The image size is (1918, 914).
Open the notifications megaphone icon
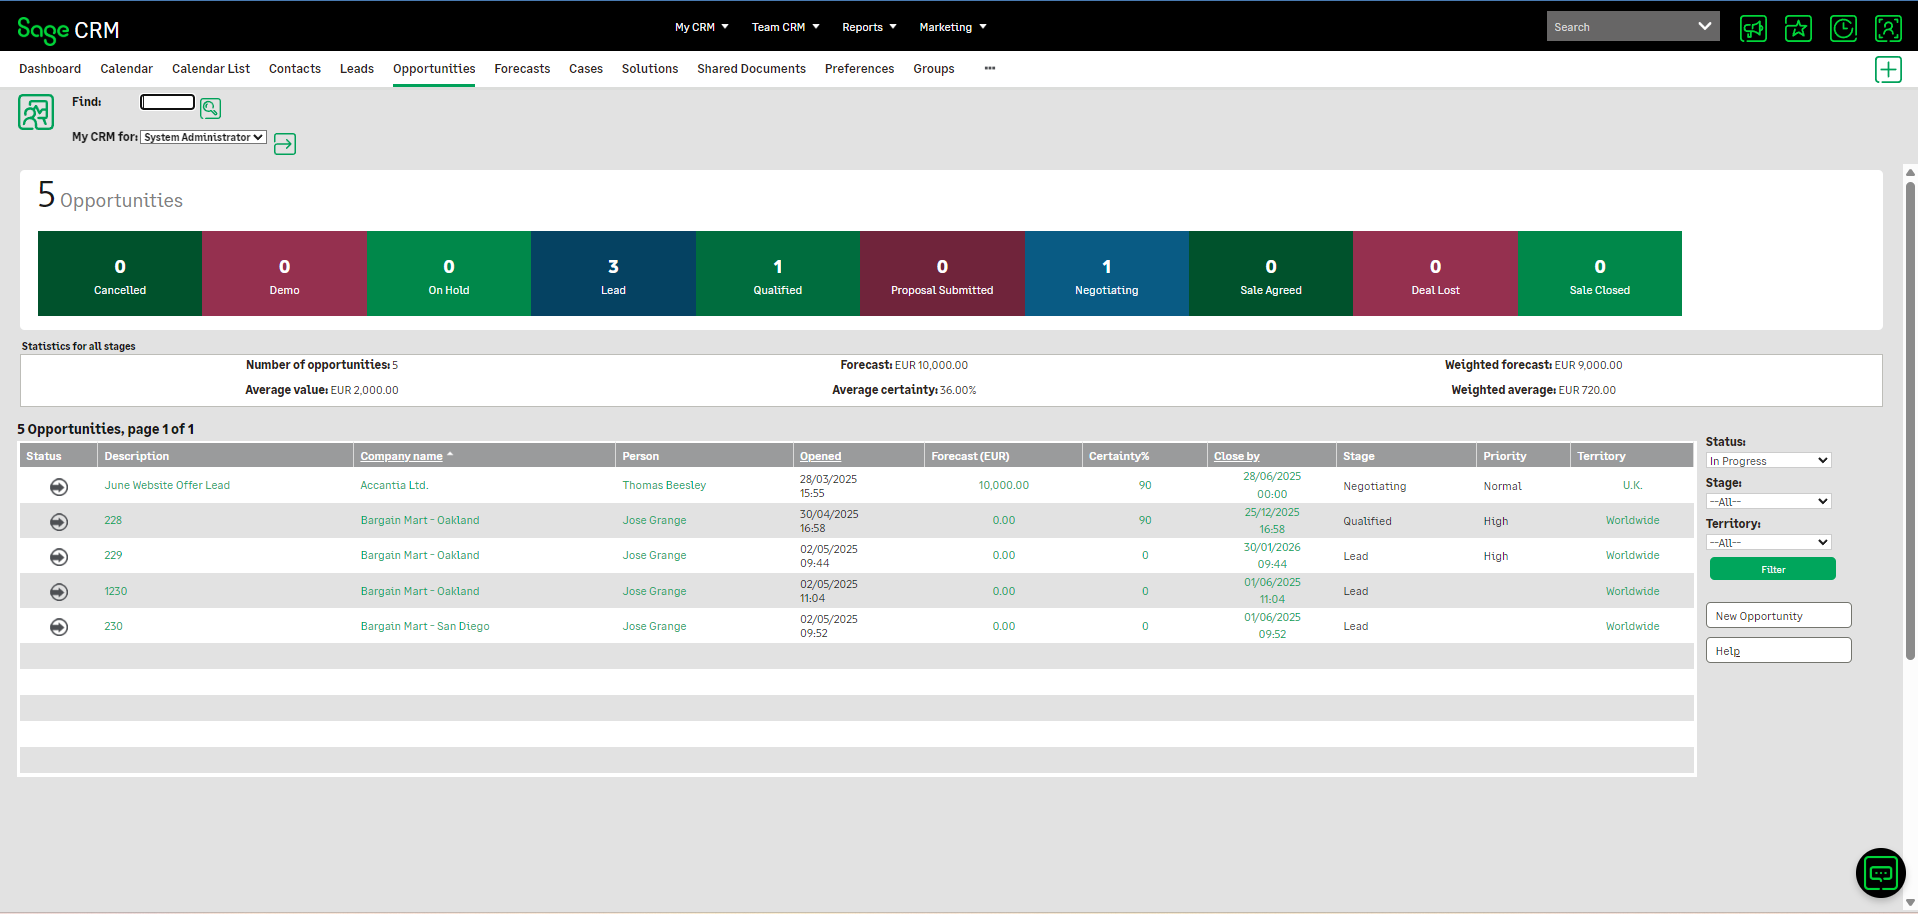(x=1753, y=28)
